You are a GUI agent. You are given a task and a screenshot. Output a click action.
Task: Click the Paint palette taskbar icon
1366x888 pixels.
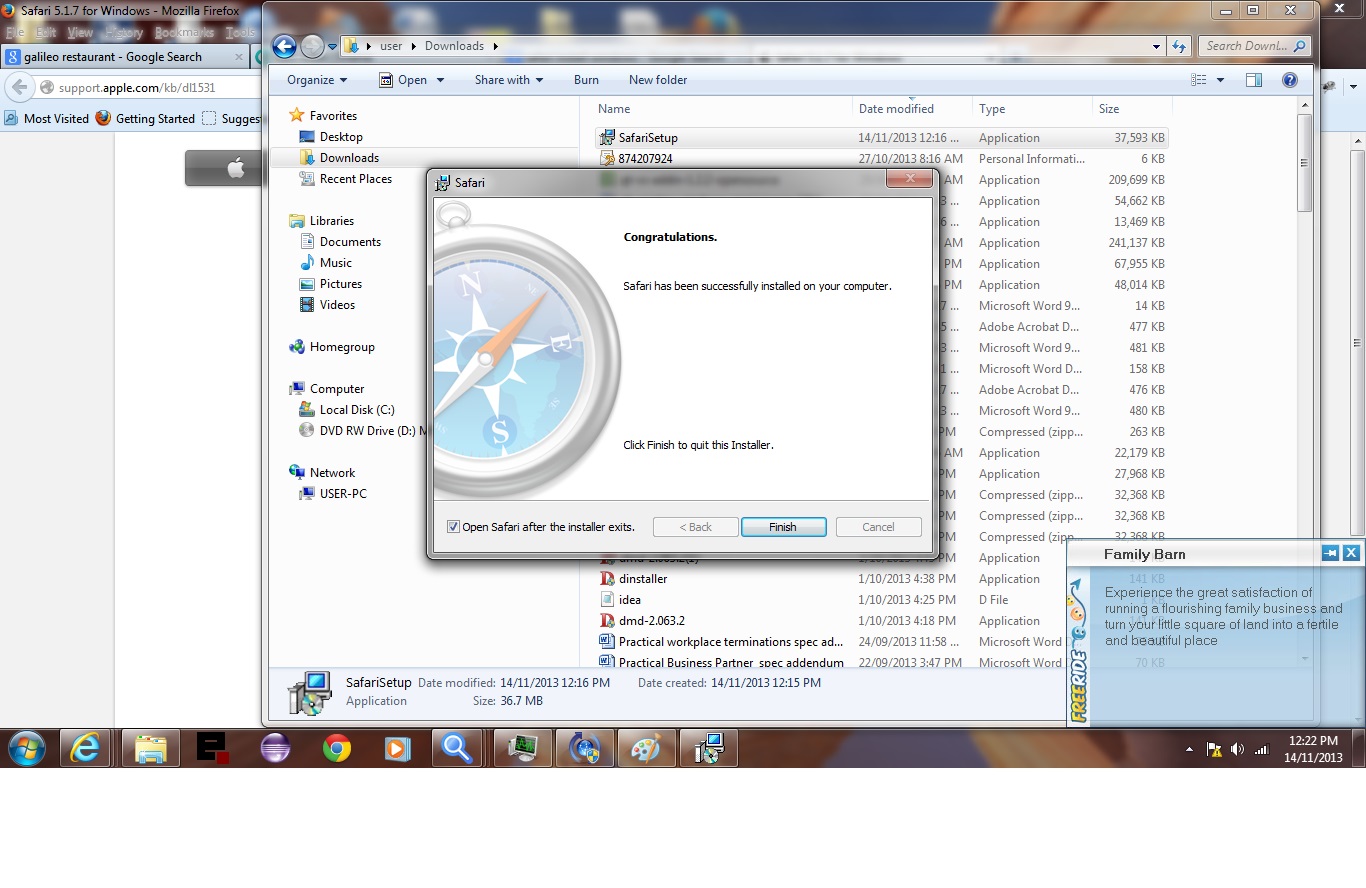646,748
